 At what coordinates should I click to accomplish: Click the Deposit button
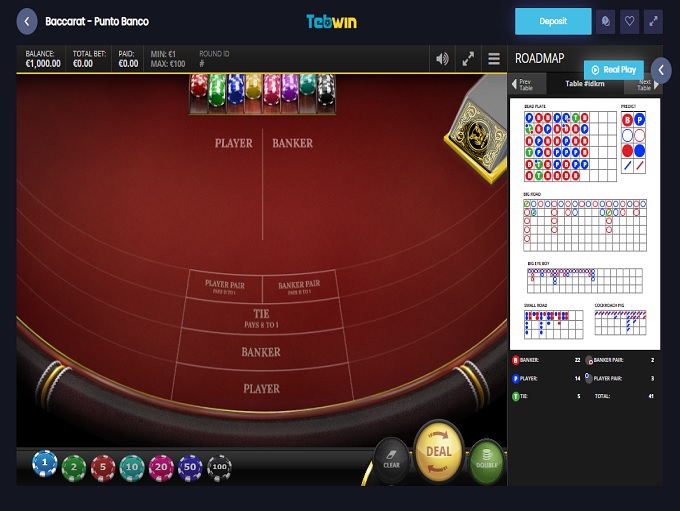pyautogui.click(x=553, y=21)
